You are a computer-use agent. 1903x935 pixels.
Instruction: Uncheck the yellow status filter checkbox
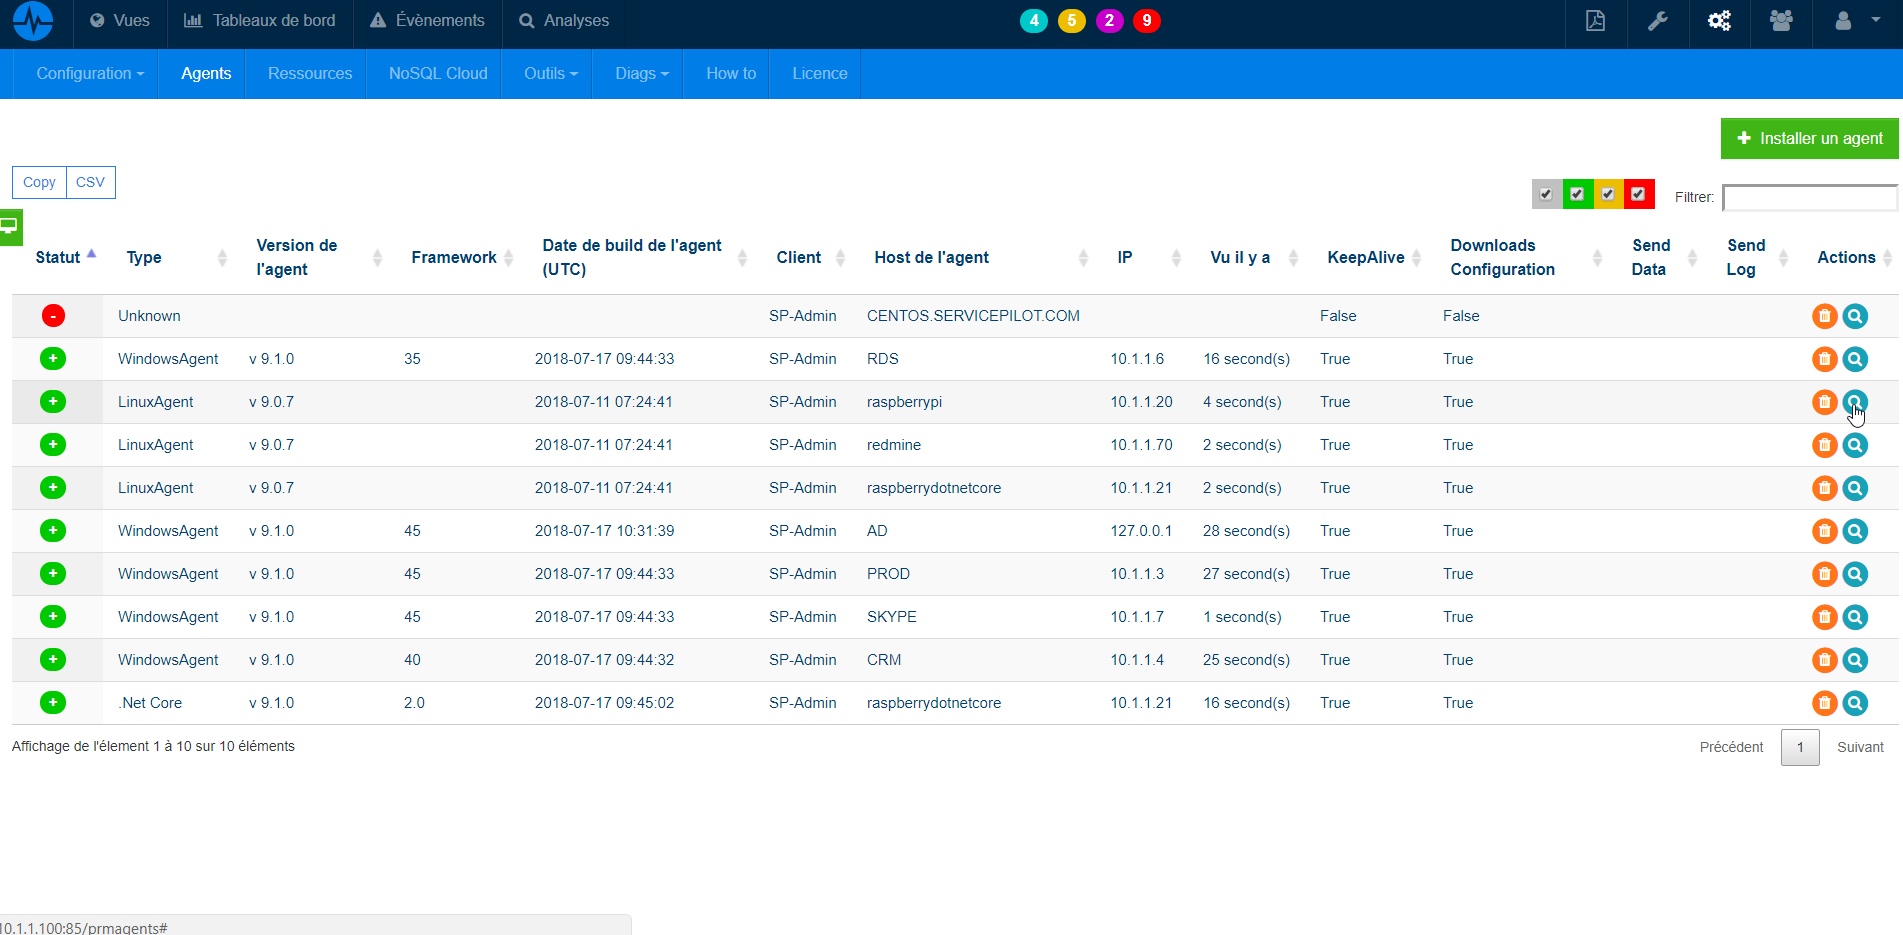pos(1608,194)
